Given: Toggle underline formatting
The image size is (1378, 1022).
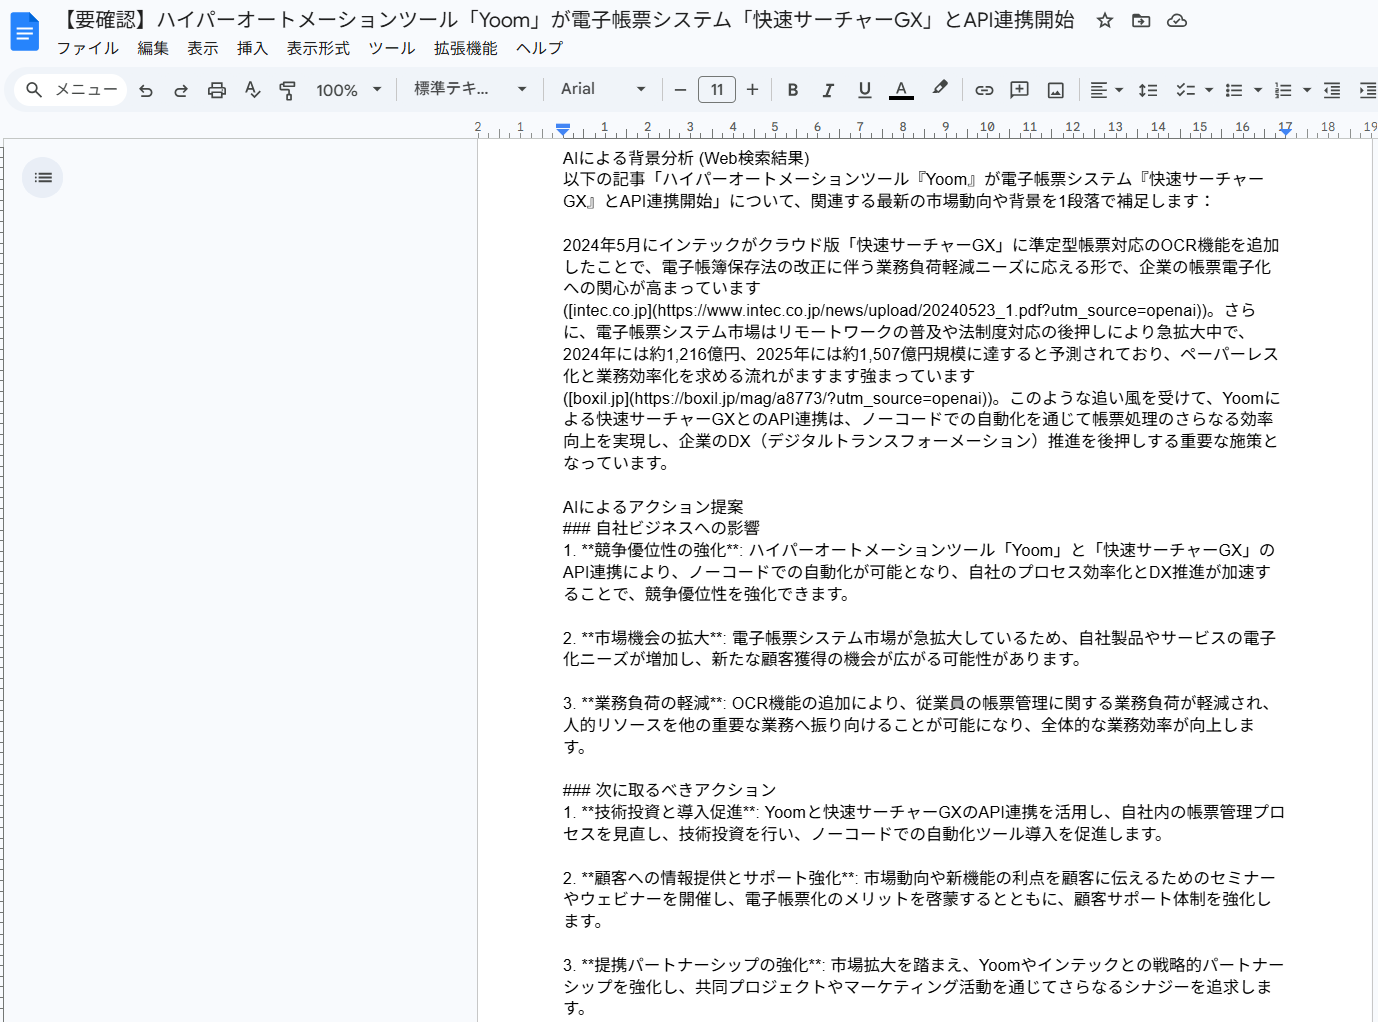Looking at the screenshot, I should [865, 90].
